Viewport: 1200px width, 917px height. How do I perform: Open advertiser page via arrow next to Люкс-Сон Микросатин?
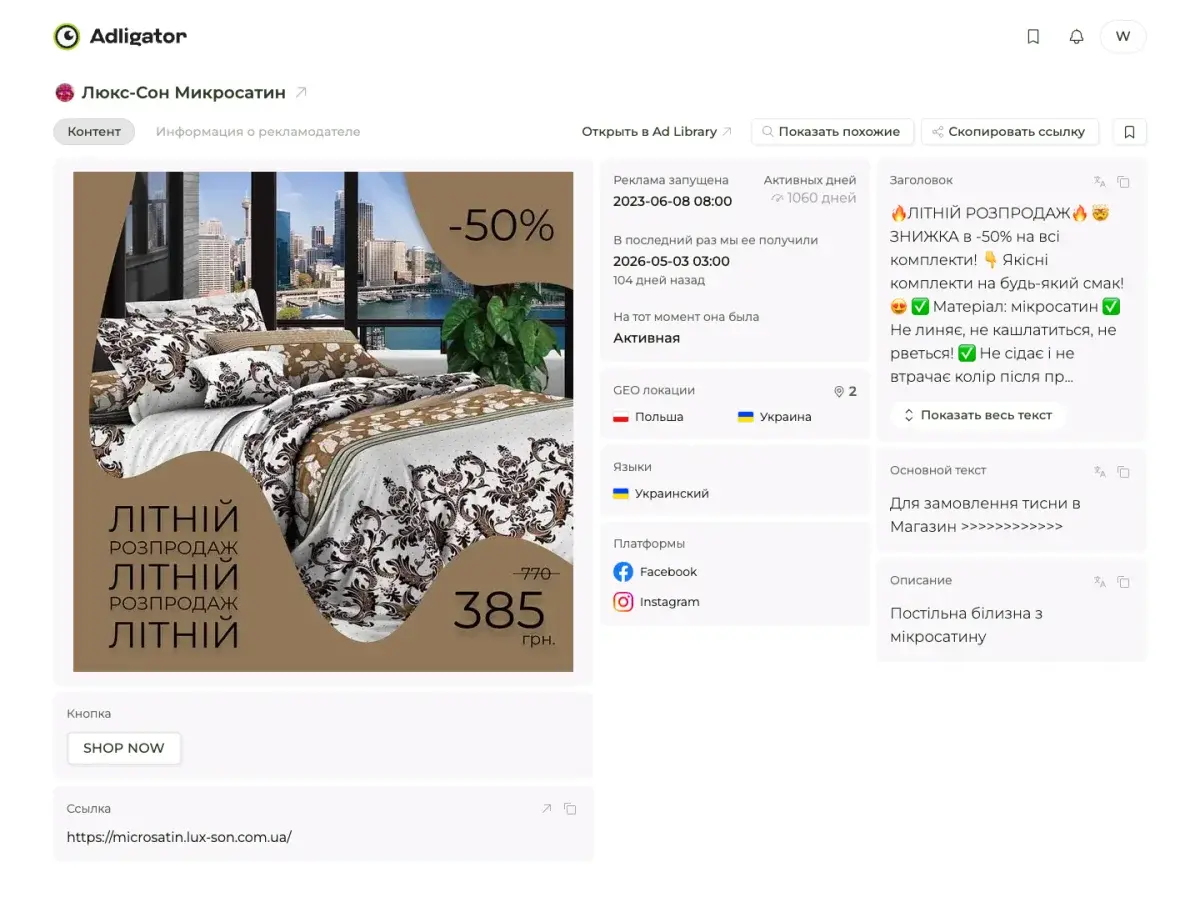(x=301, y=92)
